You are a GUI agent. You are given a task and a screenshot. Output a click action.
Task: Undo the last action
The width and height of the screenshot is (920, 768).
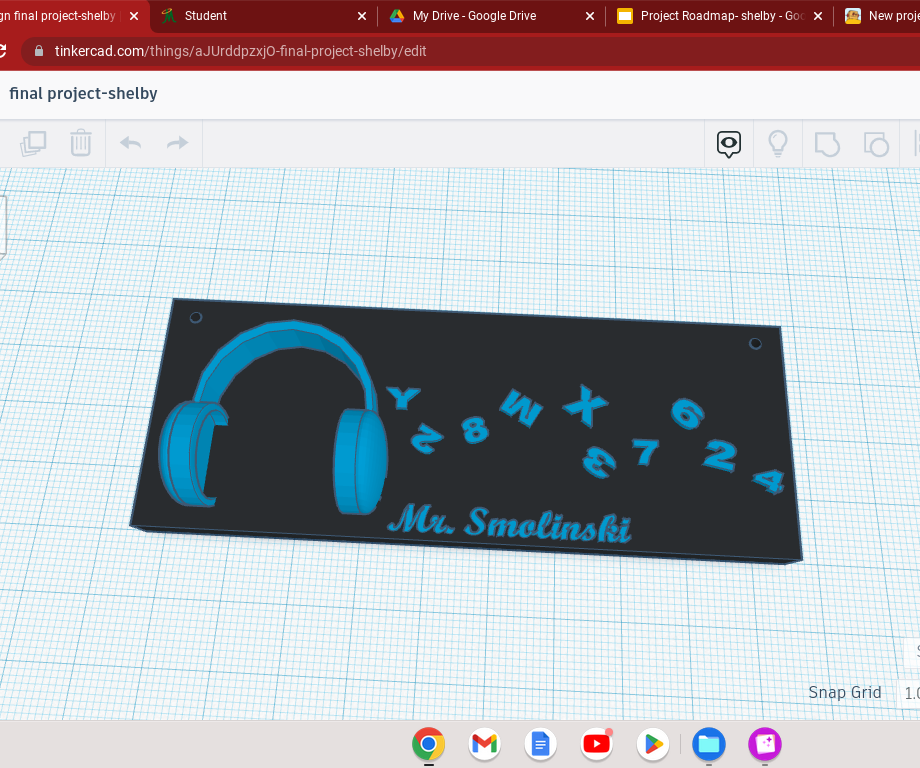129,143
